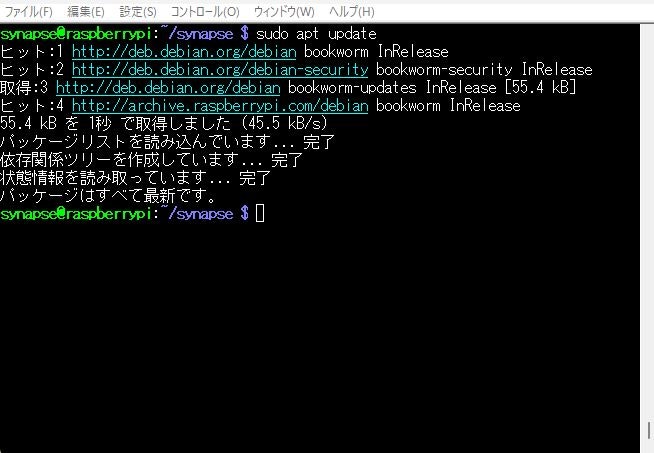654x453 pixels.
Task: Open the ヘルプ(H) menu
Action: (x=352, y=11)
